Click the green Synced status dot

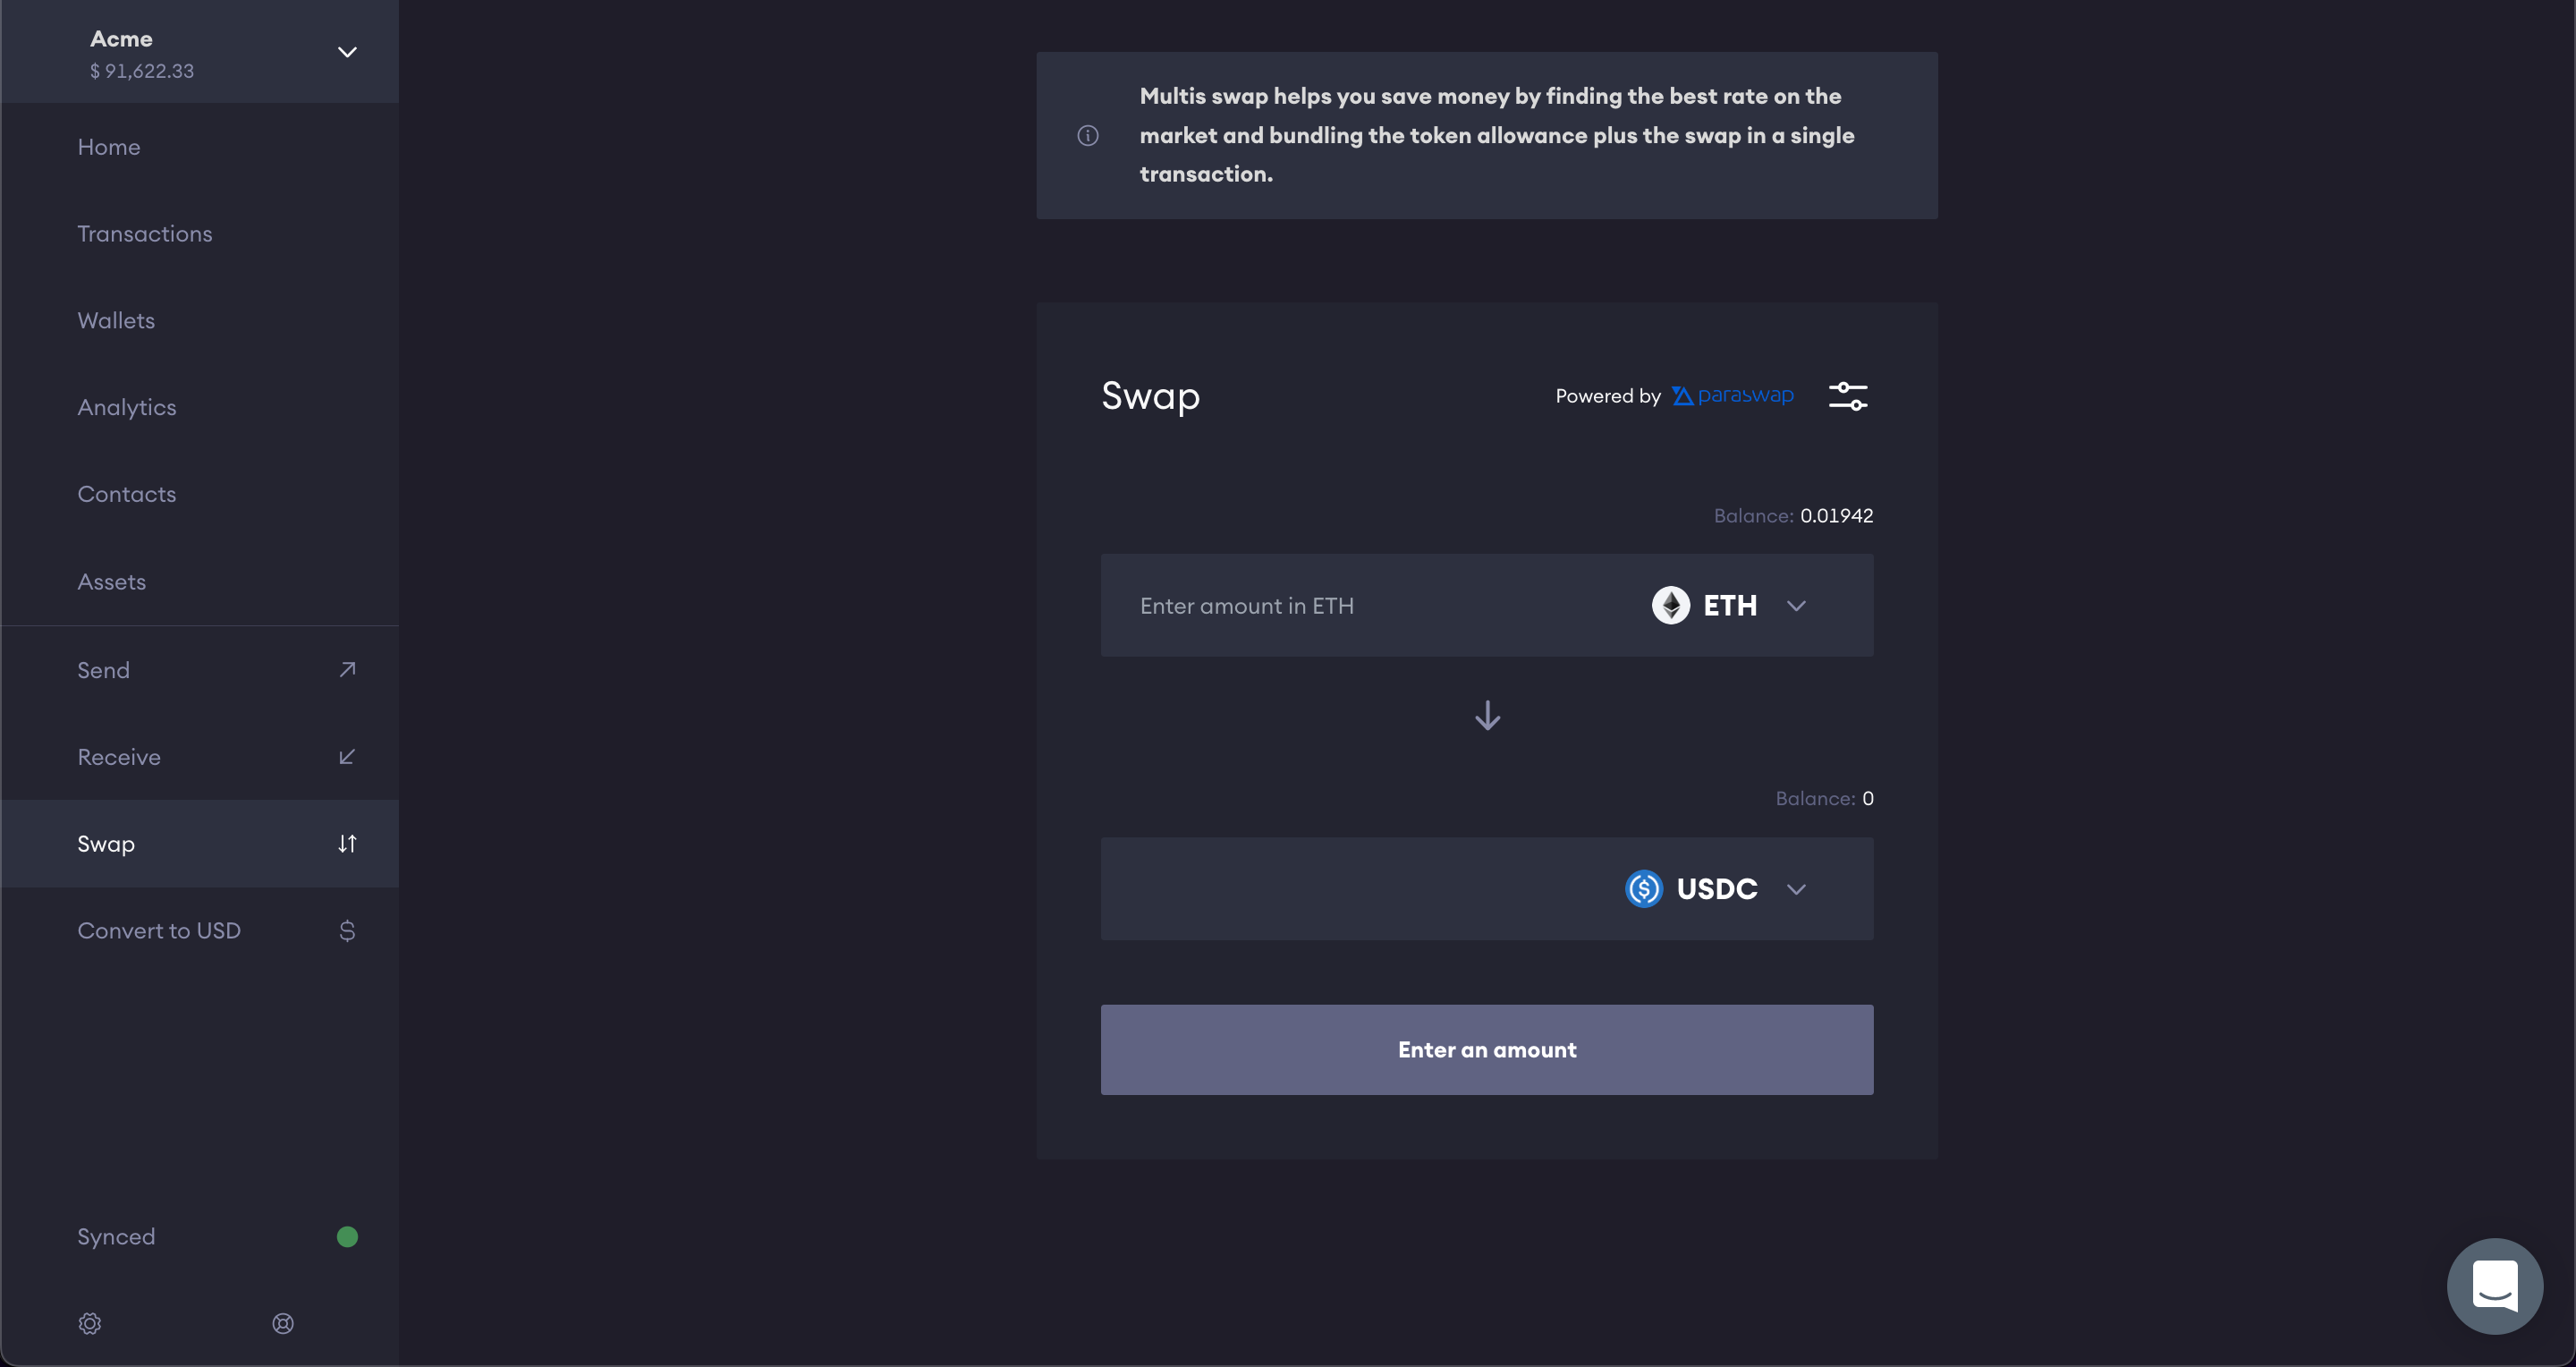[347, 1237]
